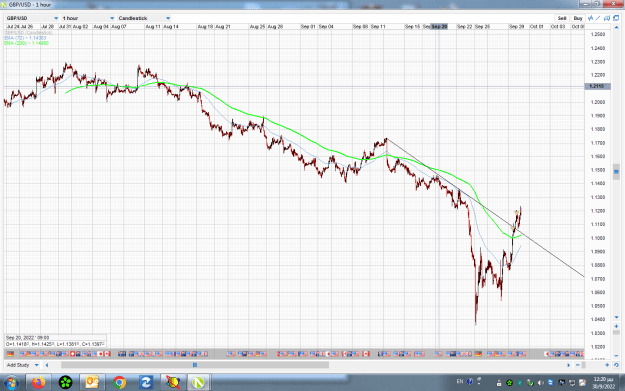Click price-axis zoom out minus icon

616,355
